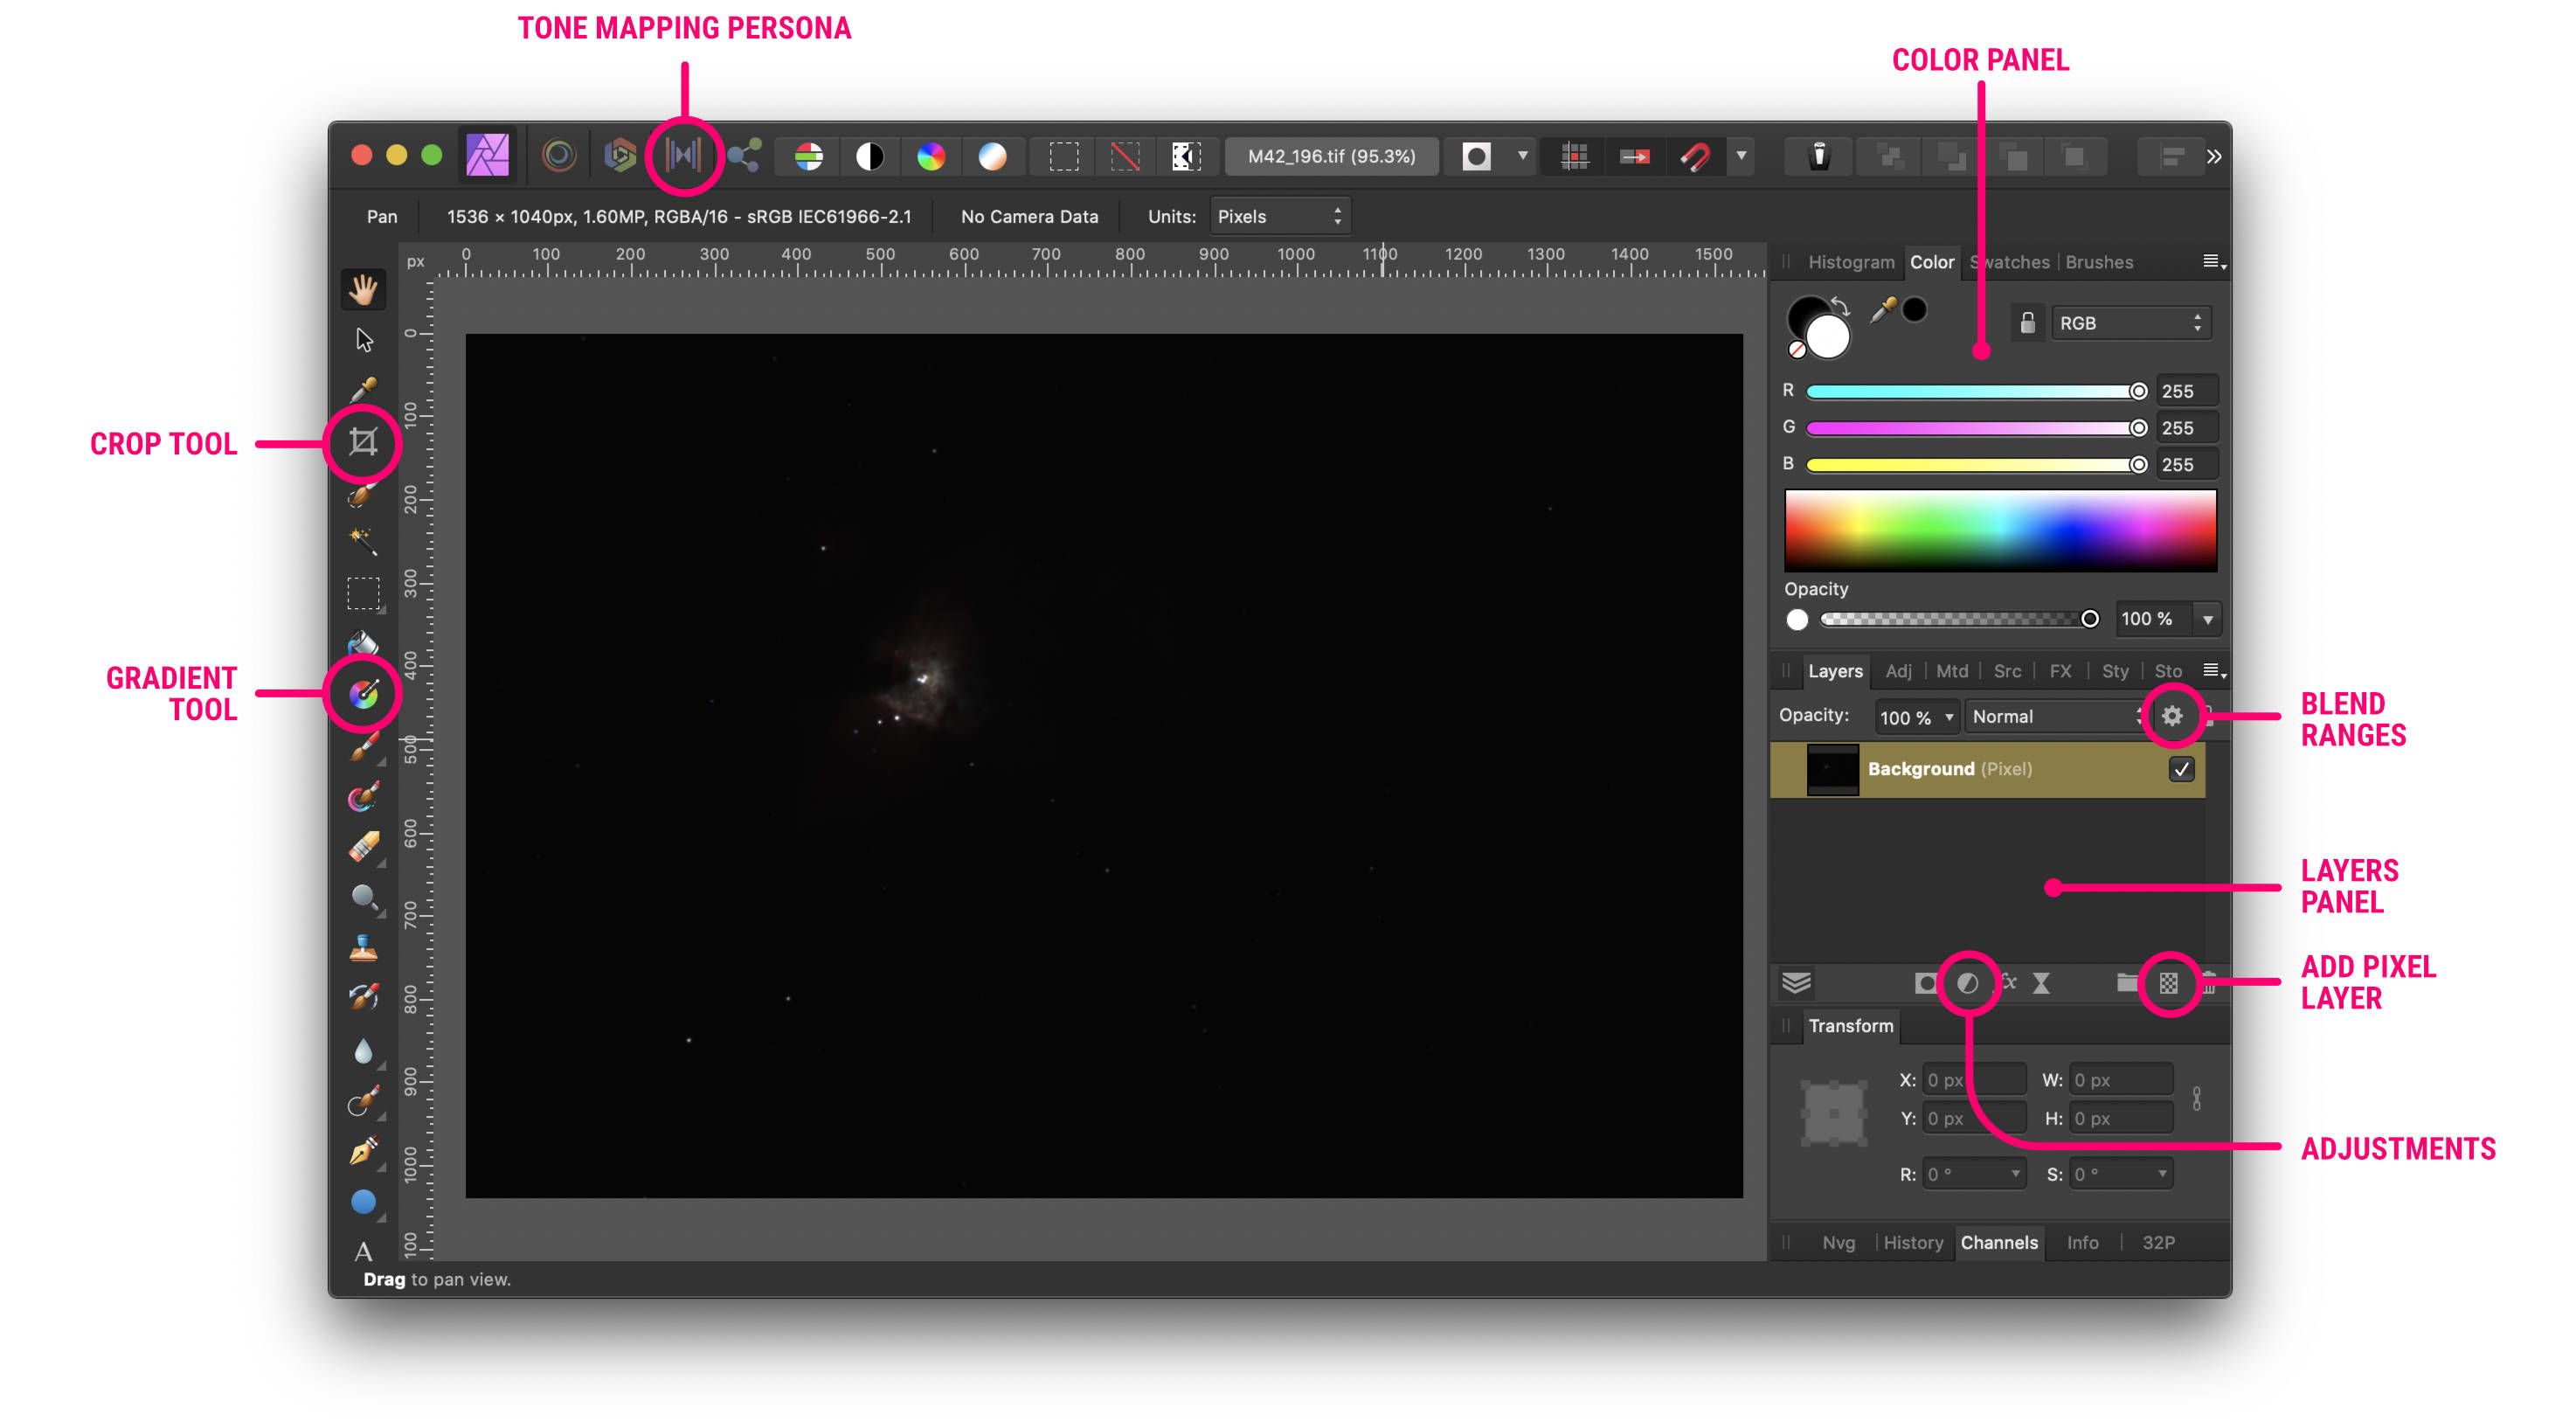This screenshot has width=2576, height=1428.
Task: Add a new pixel layer
Action: 2168,983
